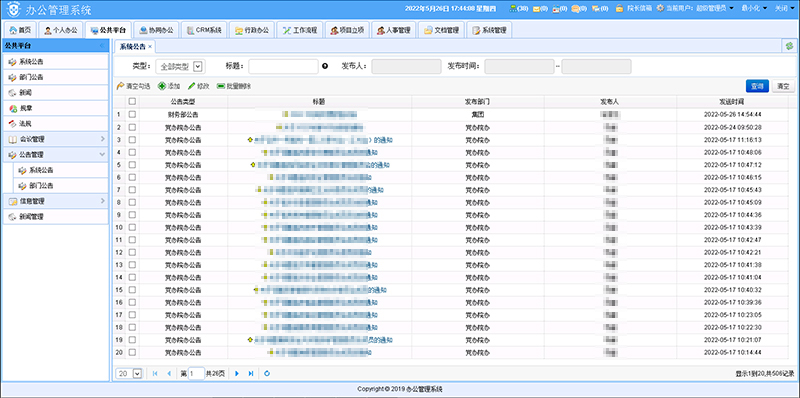This screenshot has height=398, width=800.
Task: Open the 首页 home tab
Action: coord(20,30)
